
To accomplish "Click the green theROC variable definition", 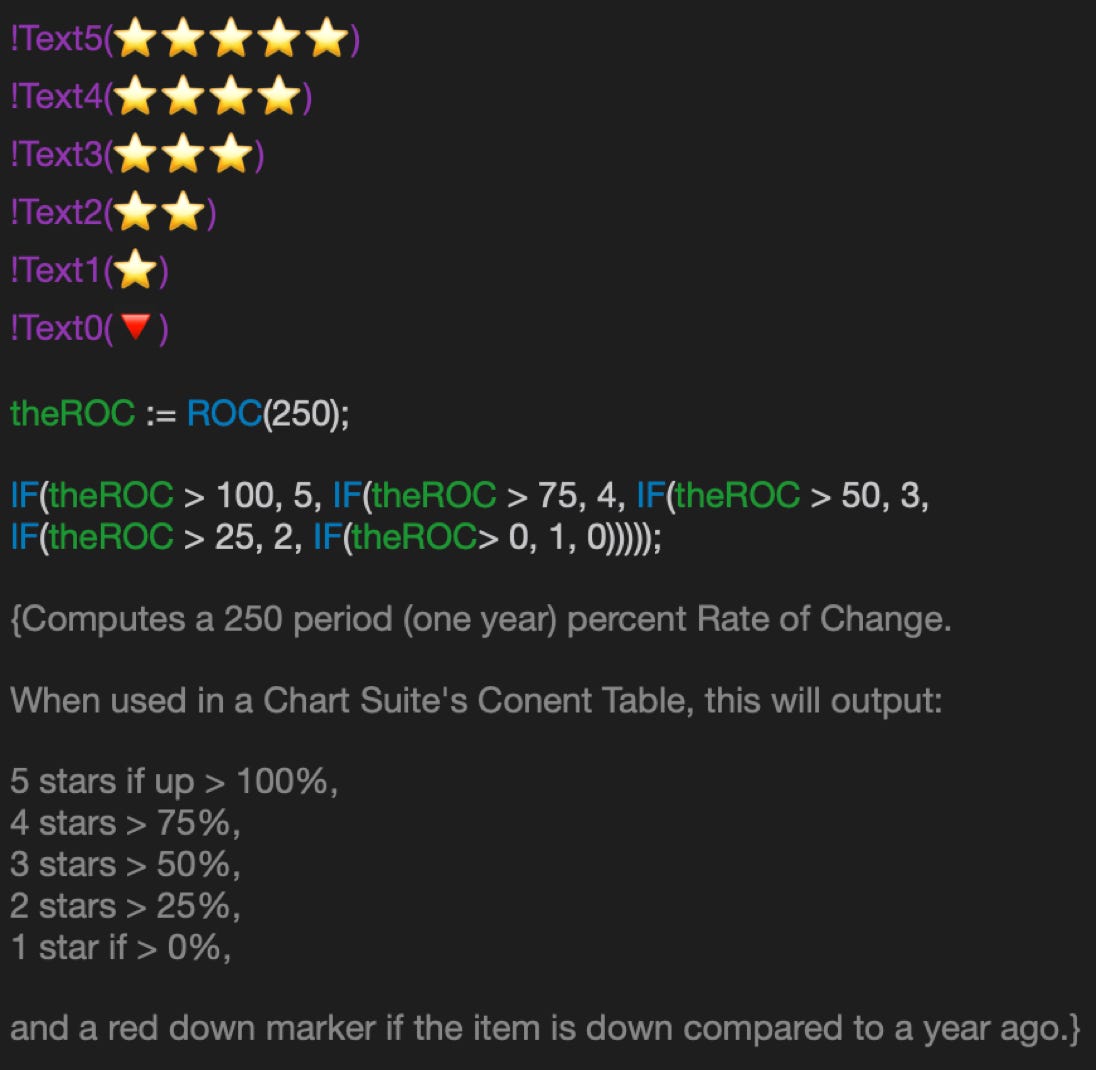I will click(x=72, y=413).
